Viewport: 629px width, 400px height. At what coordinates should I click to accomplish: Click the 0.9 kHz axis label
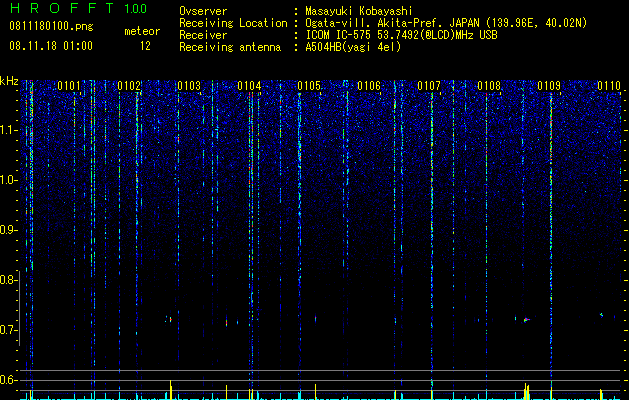click(x=8, y=230)
